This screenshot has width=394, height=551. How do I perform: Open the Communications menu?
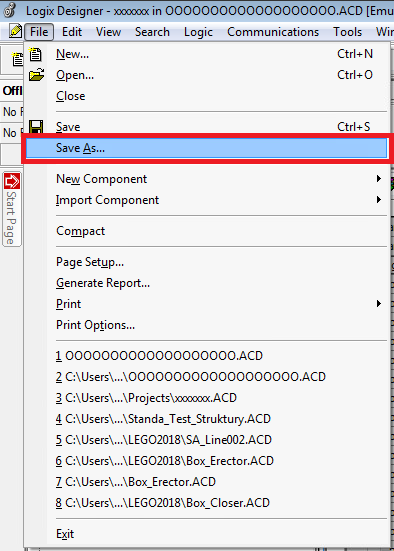tap(273, 32)
